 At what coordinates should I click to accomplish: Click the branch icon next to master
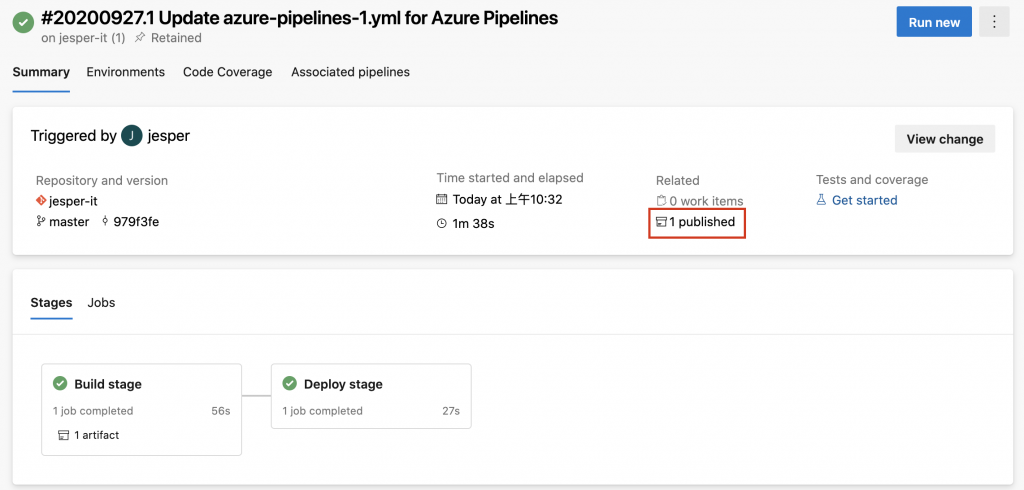click(41, 222)
